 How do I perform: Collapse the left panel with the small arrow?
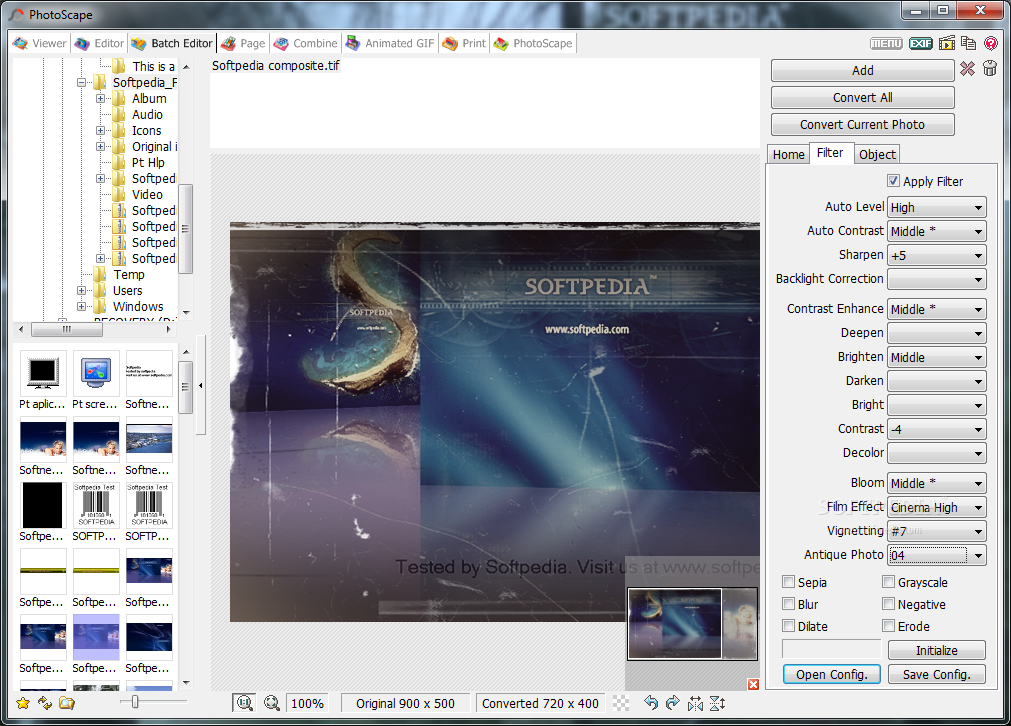[201, 386]
